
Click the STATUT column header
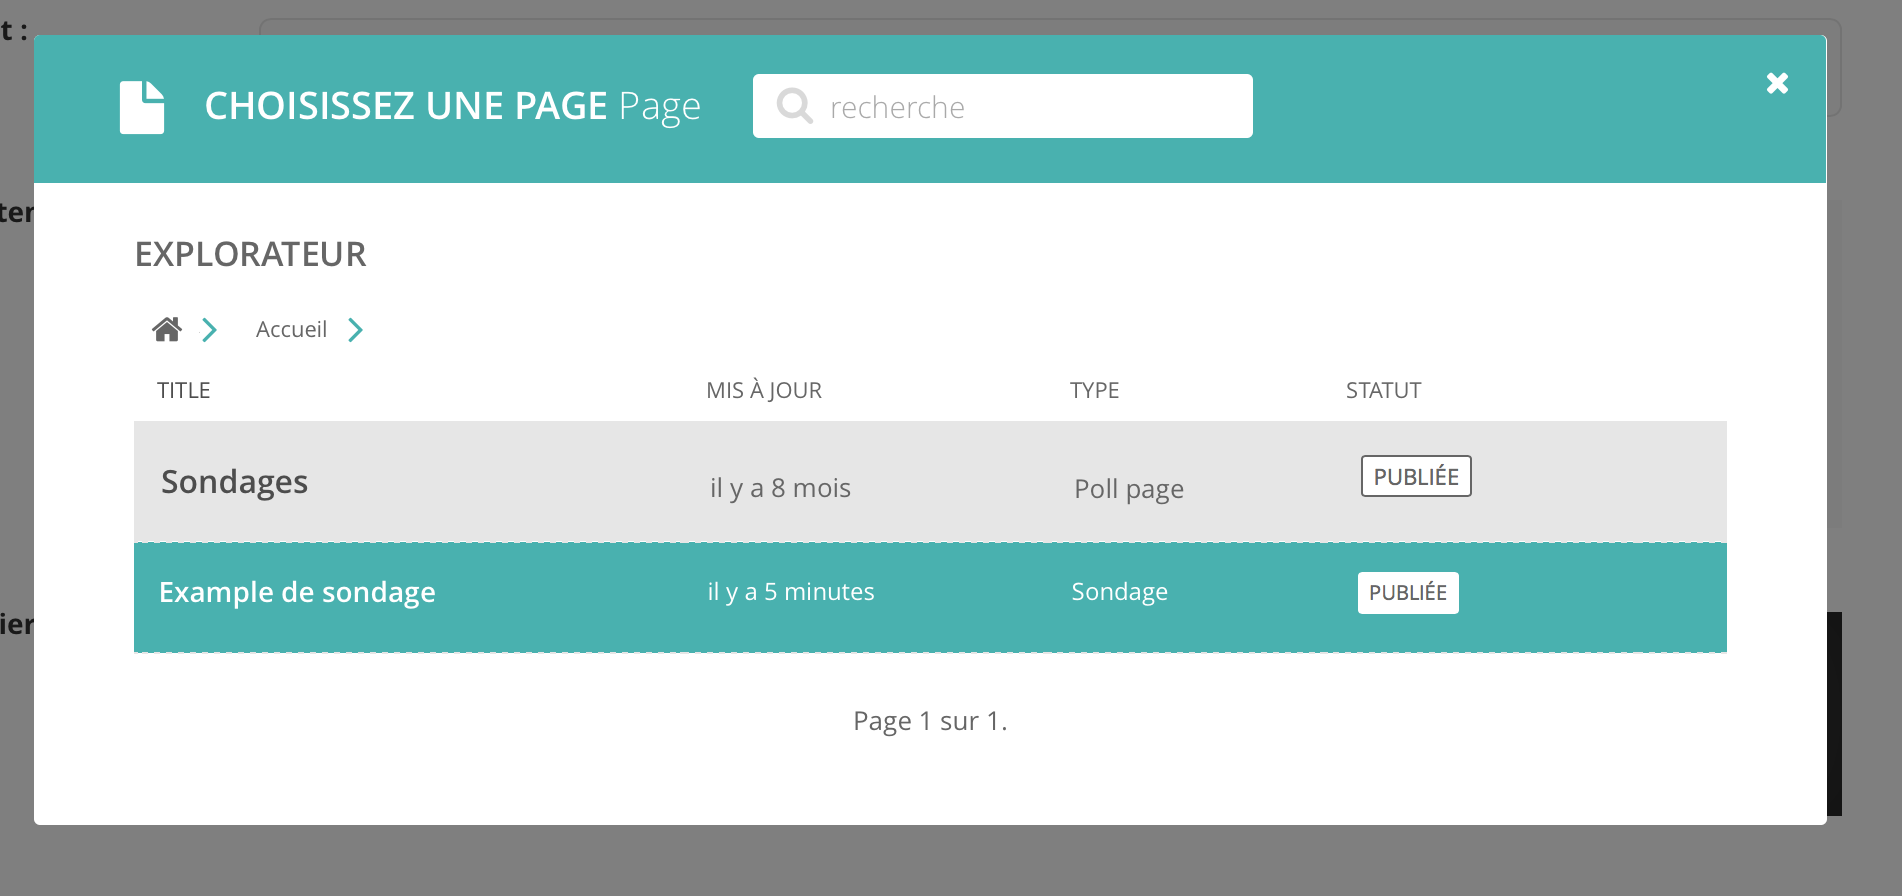[1383, 390]
